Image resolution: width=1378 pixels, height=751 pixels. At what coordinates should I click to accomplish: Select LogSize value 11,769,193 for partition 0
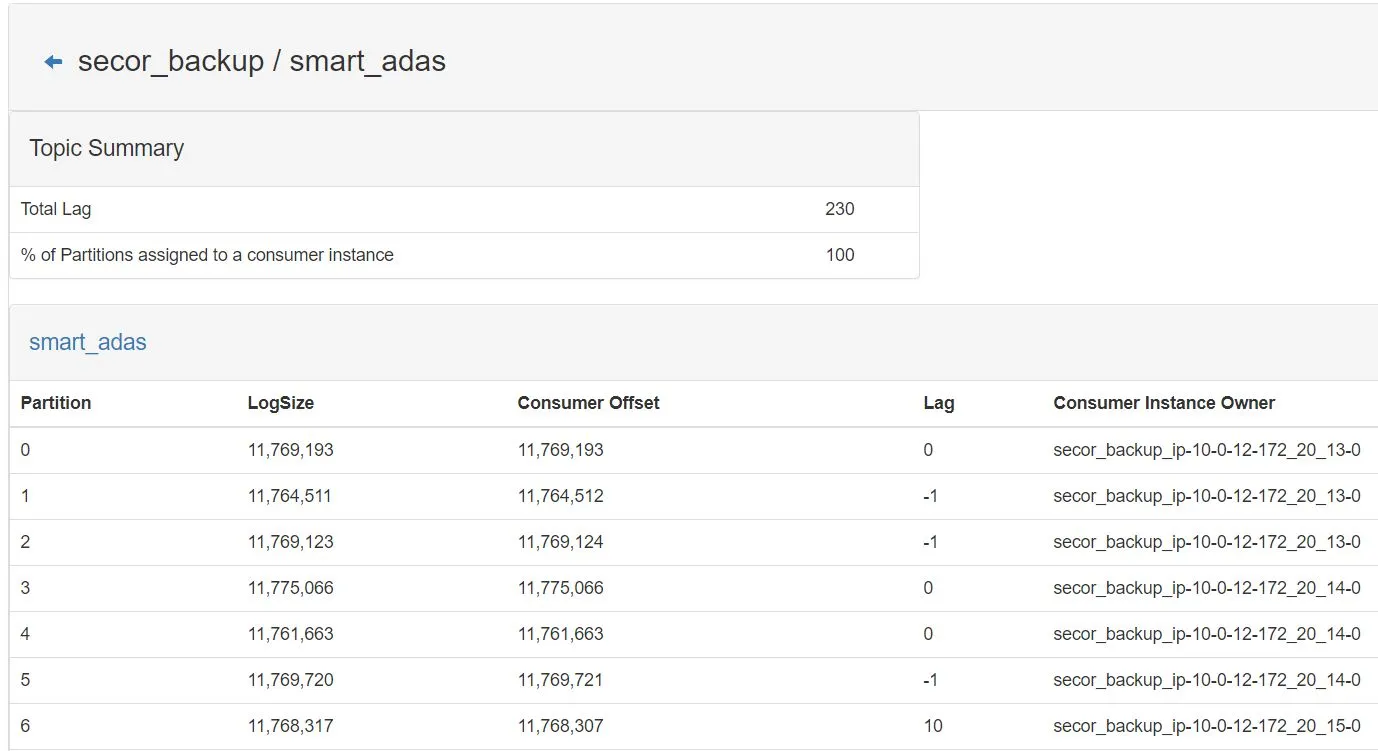[291, 450]
